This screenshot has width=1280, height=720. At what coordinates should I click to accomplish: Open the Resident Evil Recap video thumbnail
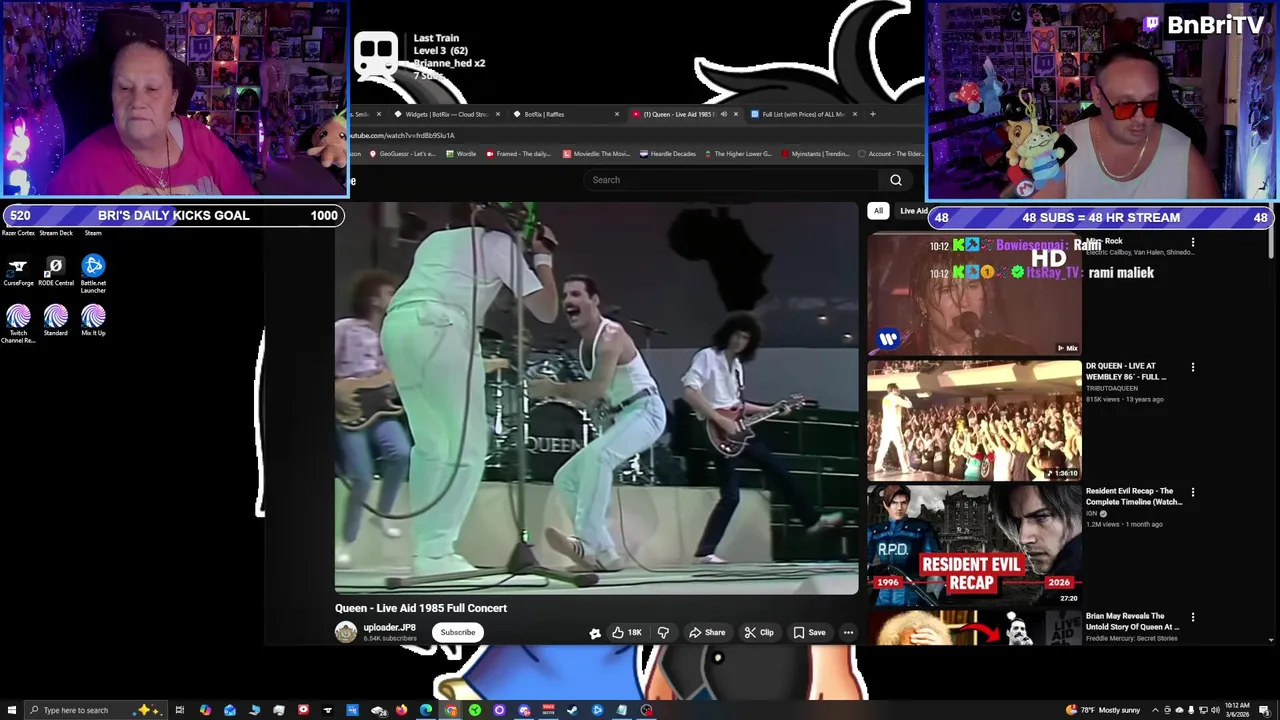pos(974,545)
